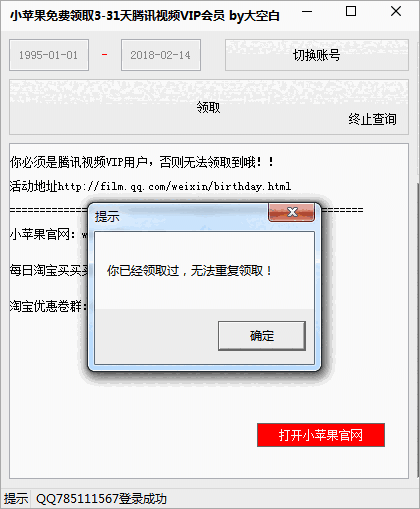Click the status bar QQ785111567登录成功 text

coord(101,499)
